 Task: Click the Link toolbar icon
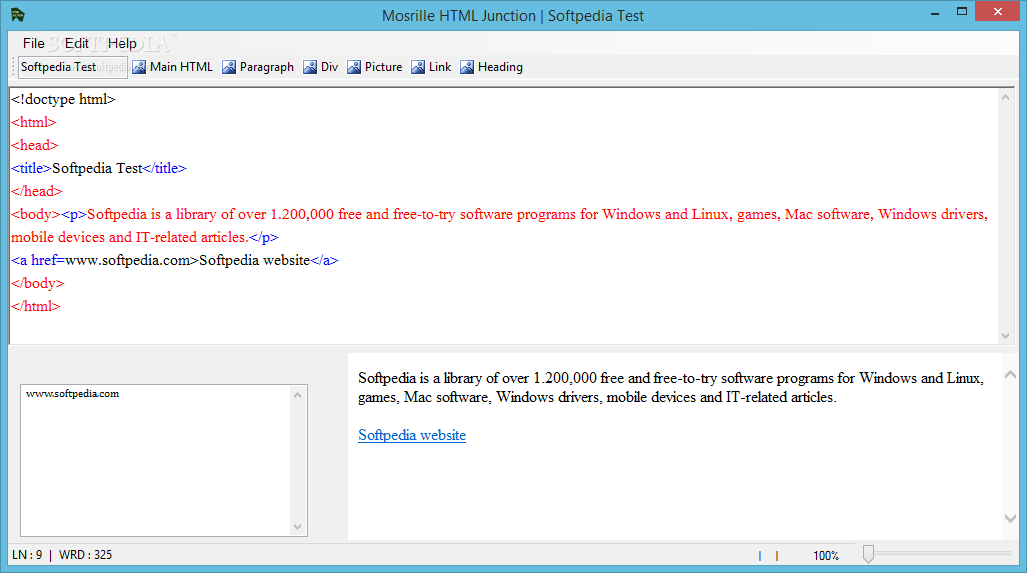[418, 67]
